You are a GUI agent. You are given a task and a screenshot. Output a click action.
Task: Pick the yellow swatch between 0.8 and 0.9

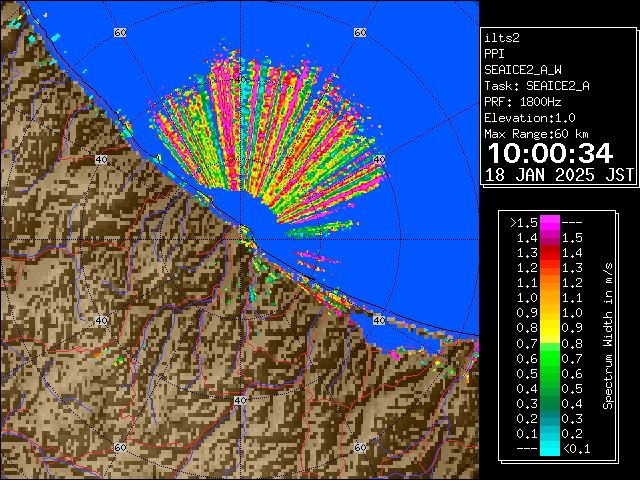pyautogui.click(x=550, y=328)
